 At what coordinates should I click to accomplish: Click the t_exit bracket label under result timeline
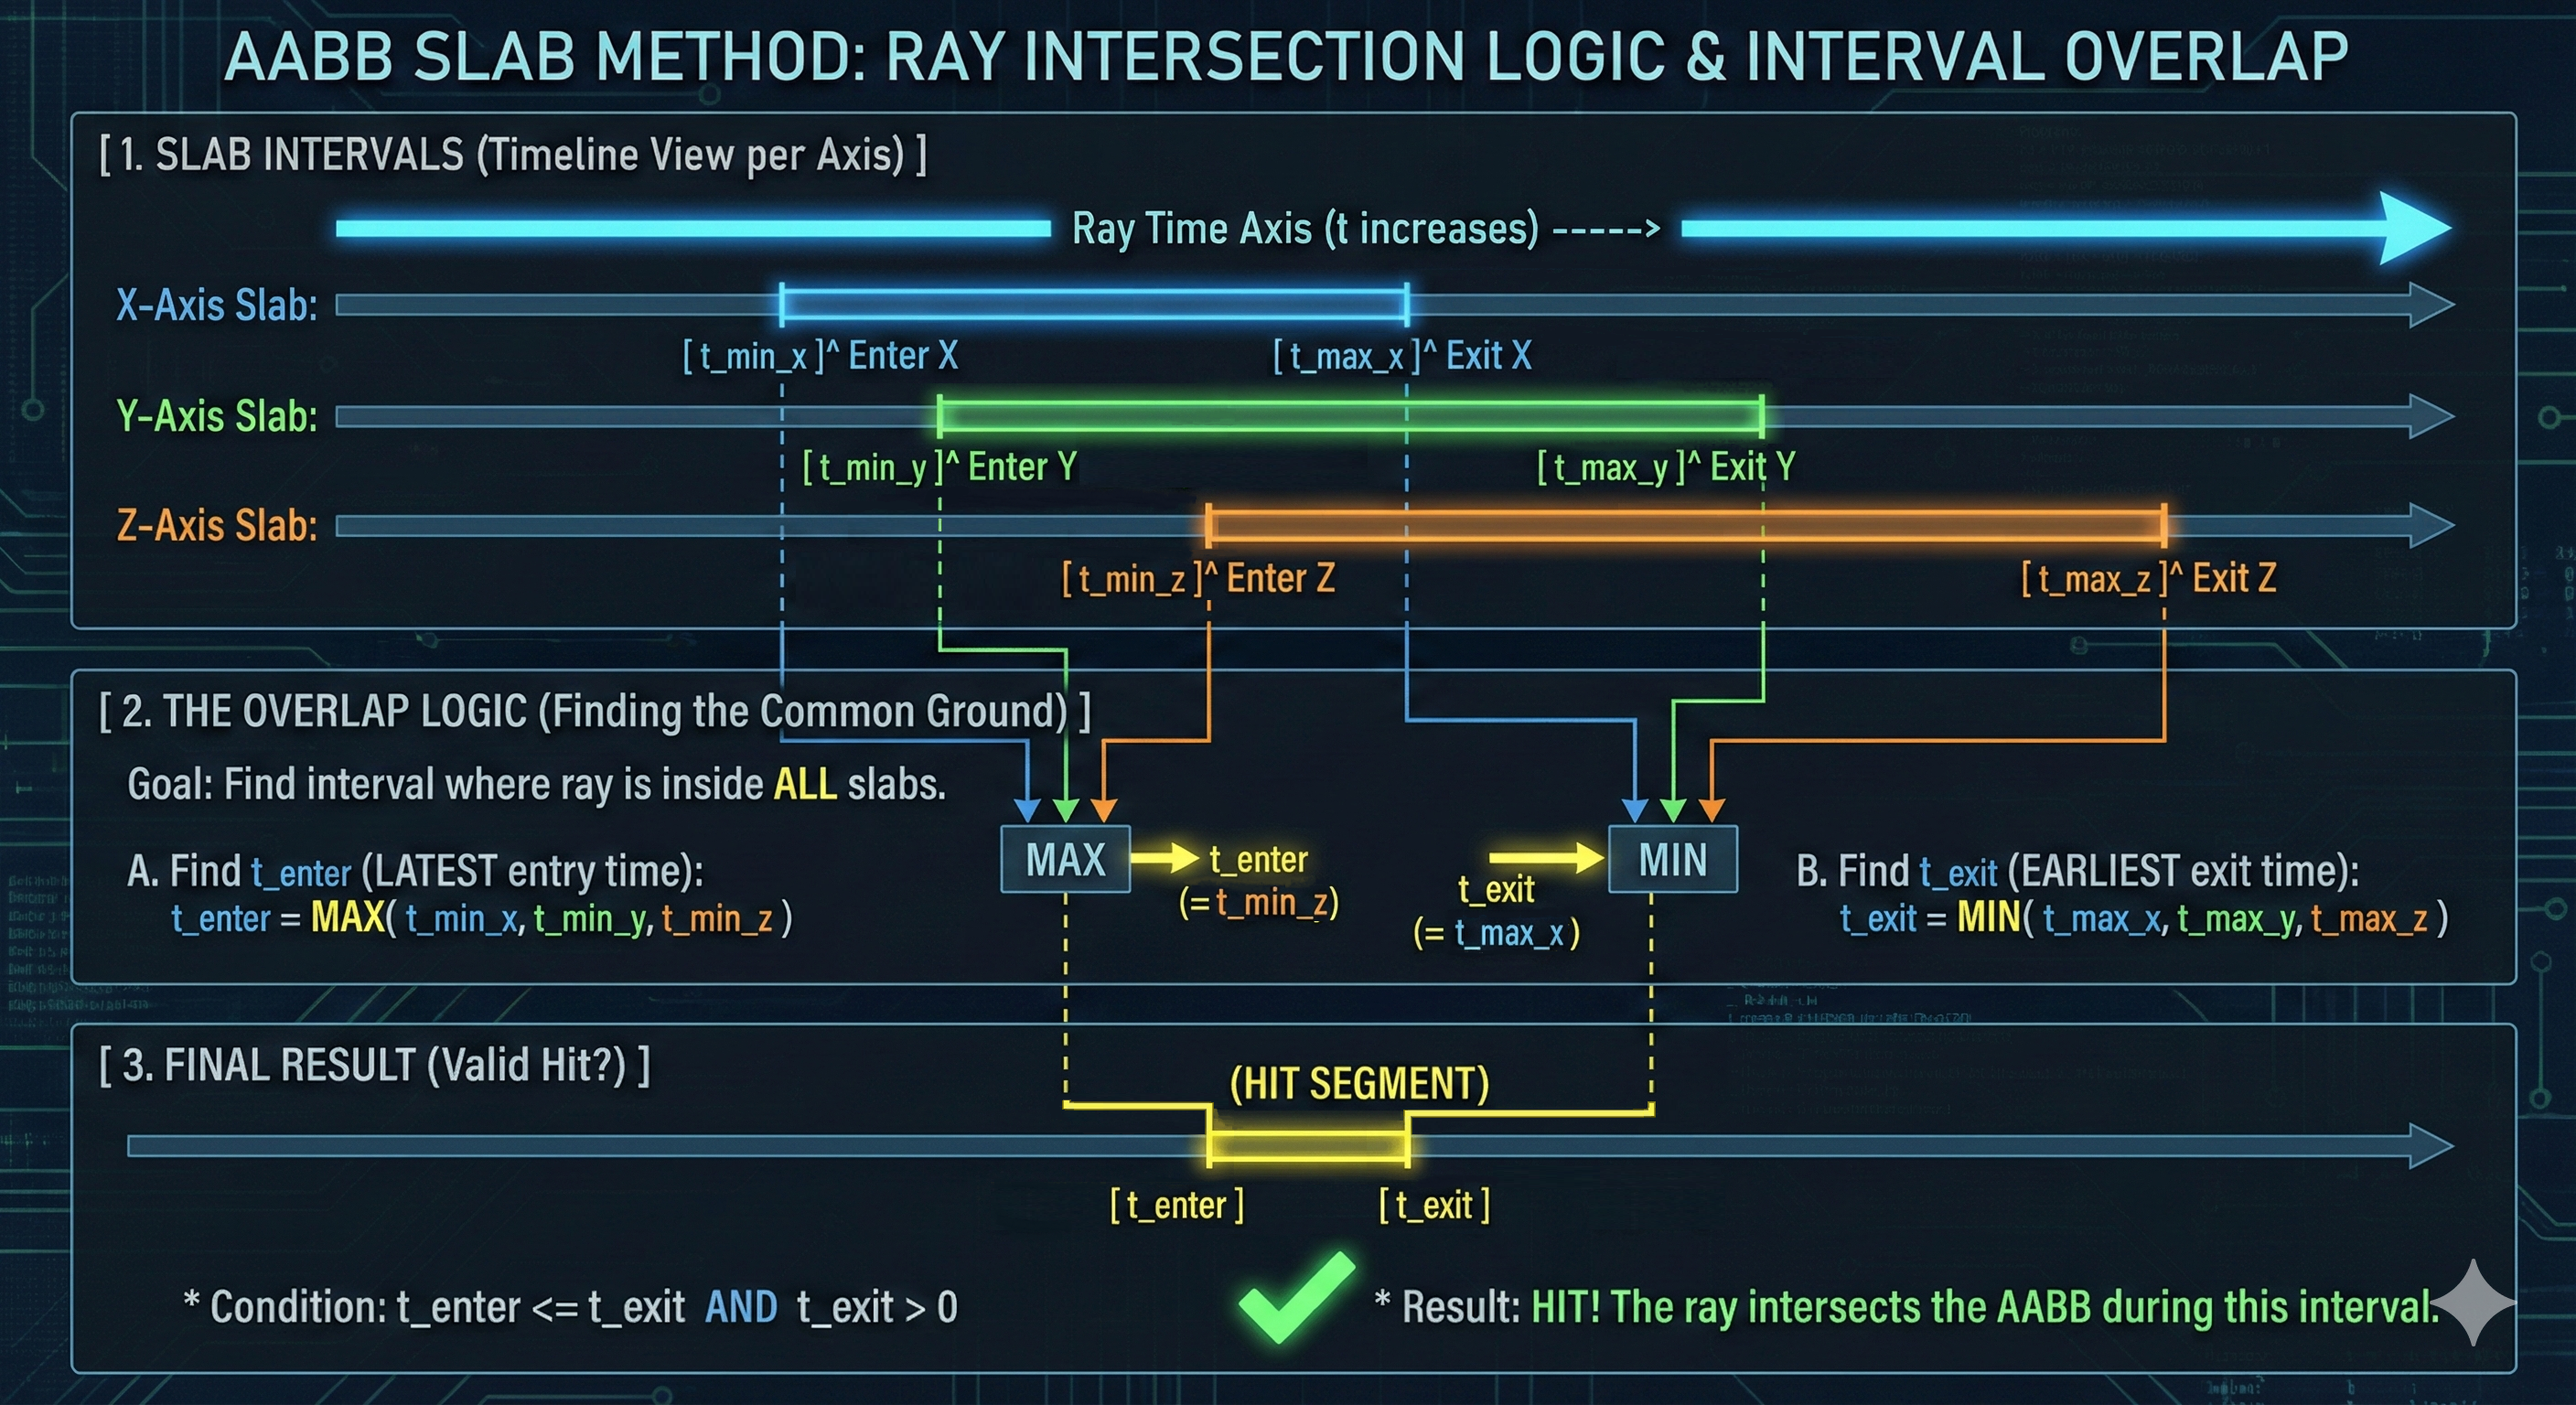1434,1206
